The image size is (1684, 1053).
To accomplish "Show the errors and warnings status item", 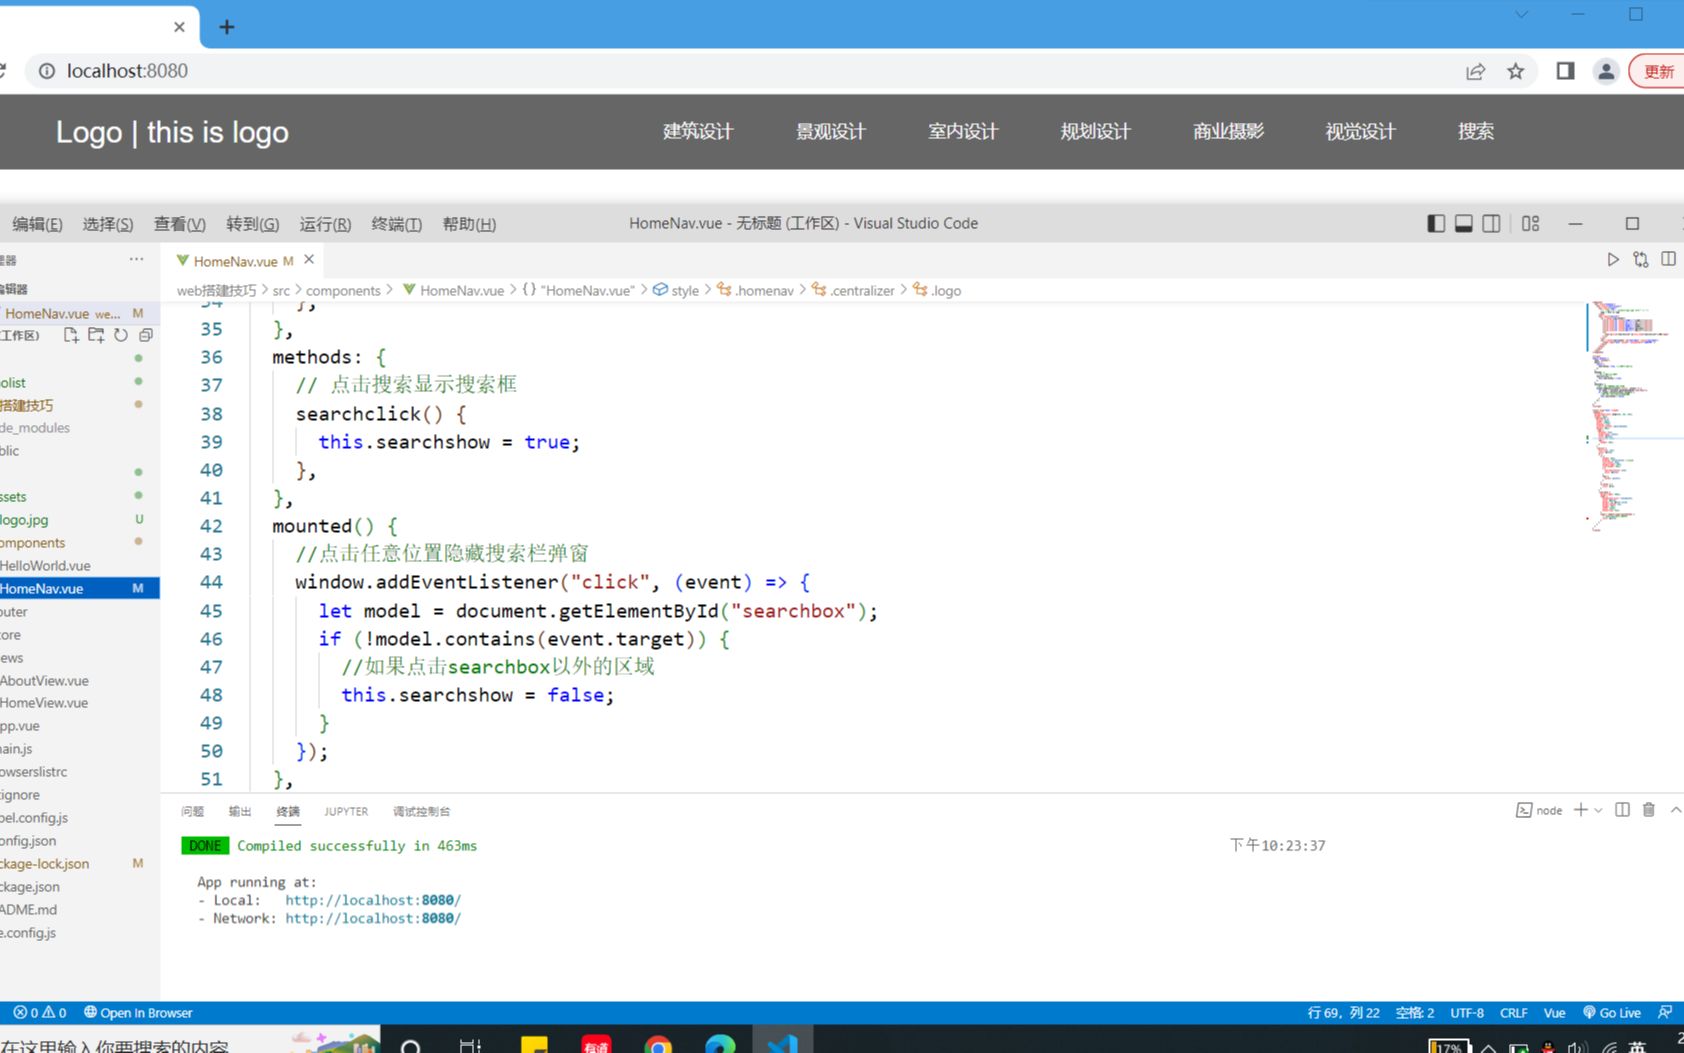I will [x=40, y=1013].
